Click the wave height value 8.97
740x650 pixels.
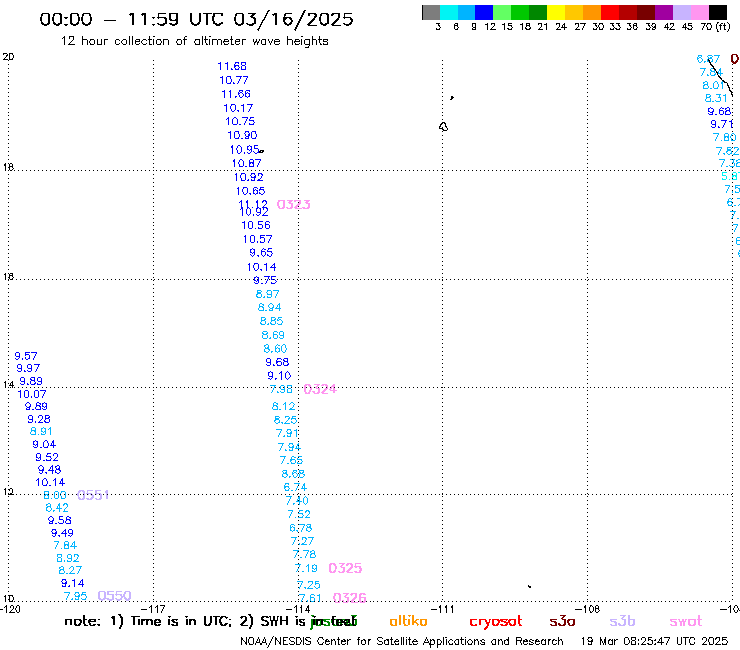point(268,294)
